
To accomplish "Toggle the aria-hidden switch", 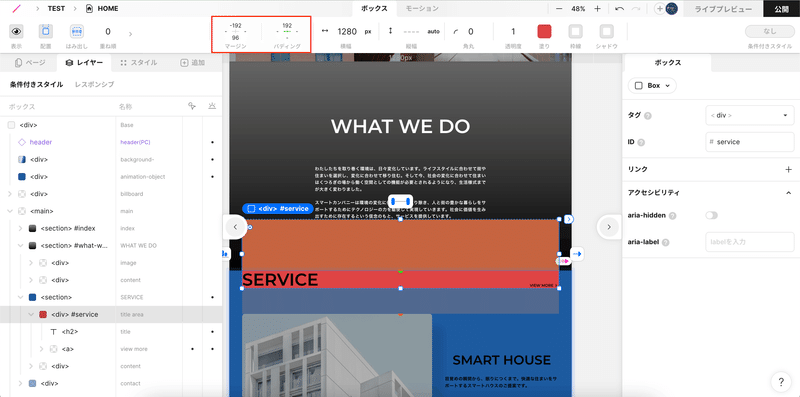I will (x=711, y=215).
